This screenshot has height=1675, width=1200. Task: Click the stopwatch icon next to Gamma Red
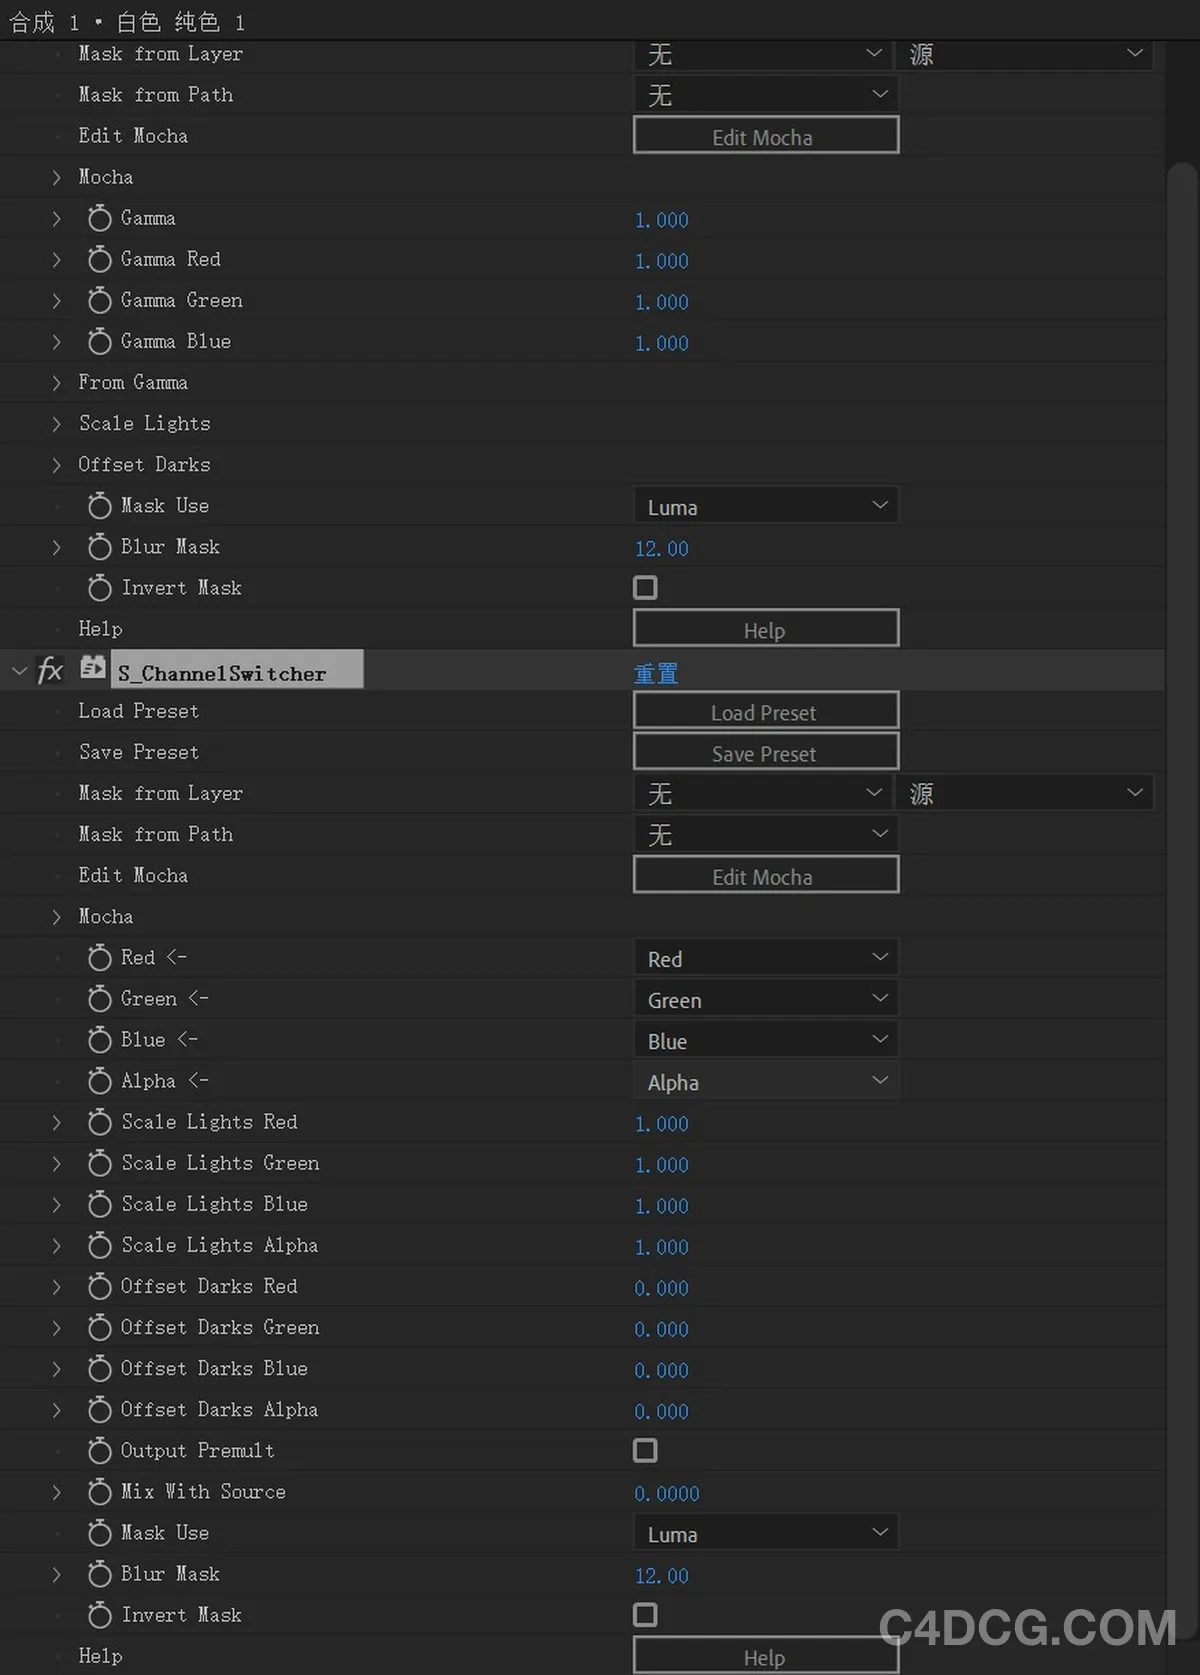pos(99,260)
